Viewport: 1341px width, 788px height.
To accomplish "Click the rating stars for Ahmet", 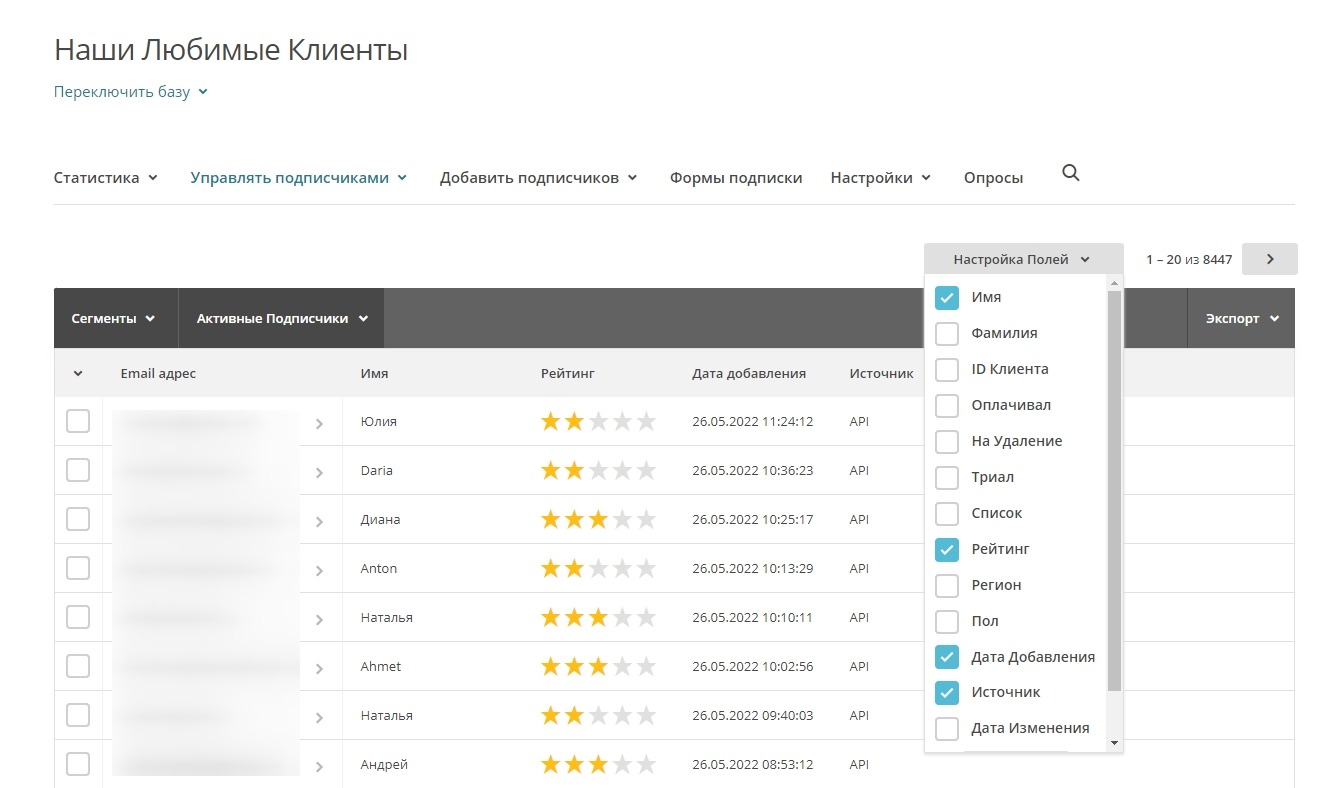I will tap(598, 666).
